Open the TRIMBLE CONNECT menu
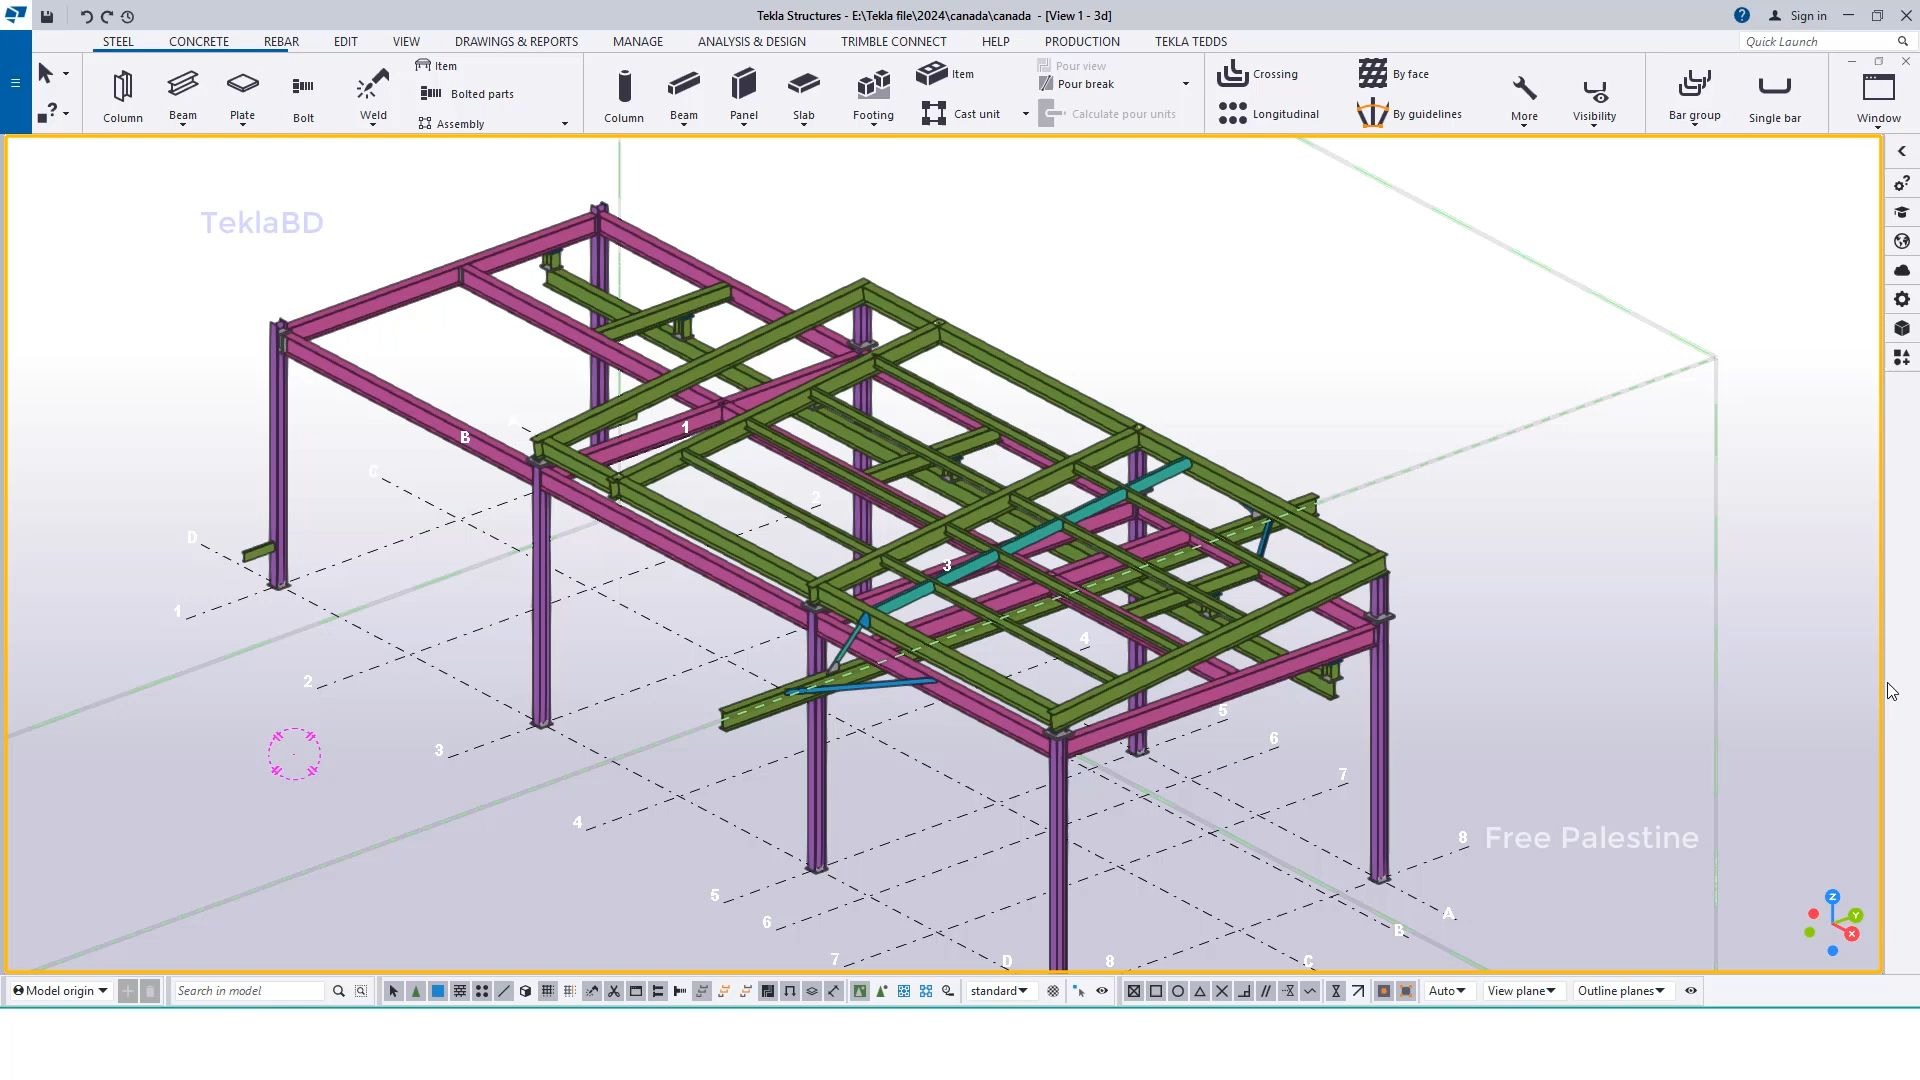This screenshot has height=1080, width=1920. point(893,41)
